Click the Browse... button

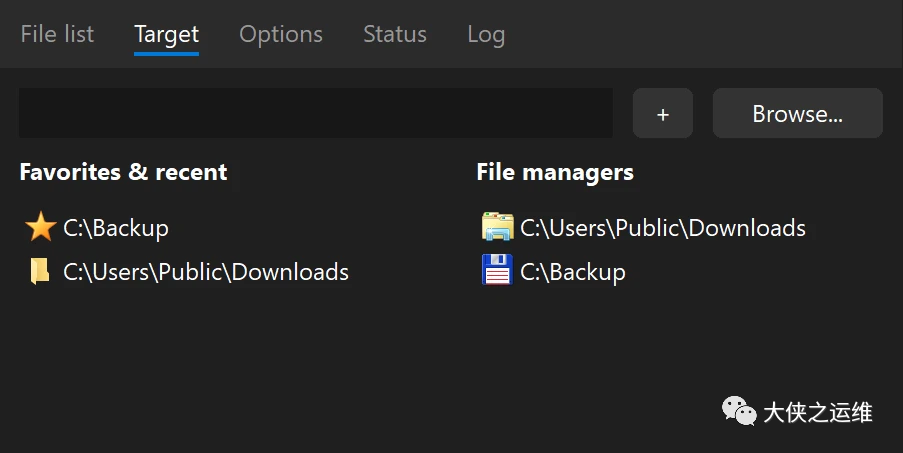(x=797, y=113)
